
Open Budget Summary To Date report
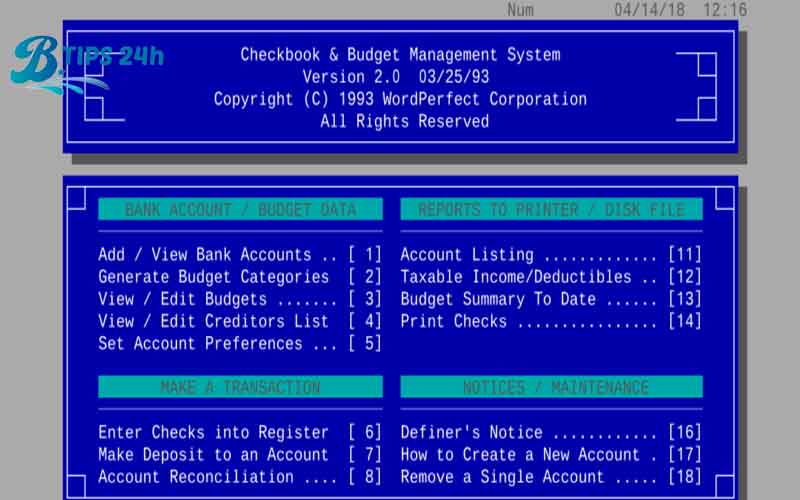[x=551, y=299]
